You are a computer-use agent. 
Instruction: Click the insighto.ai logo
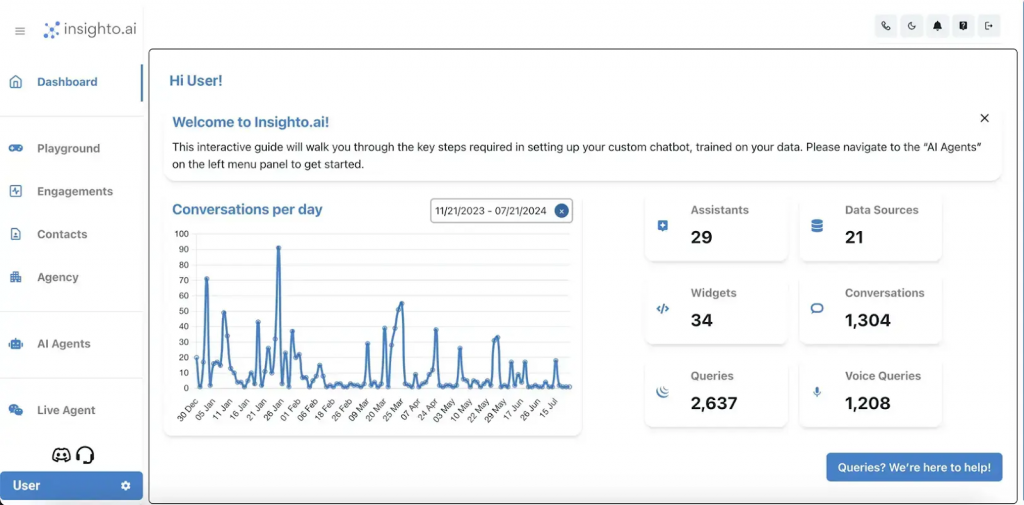click(90, 29)
